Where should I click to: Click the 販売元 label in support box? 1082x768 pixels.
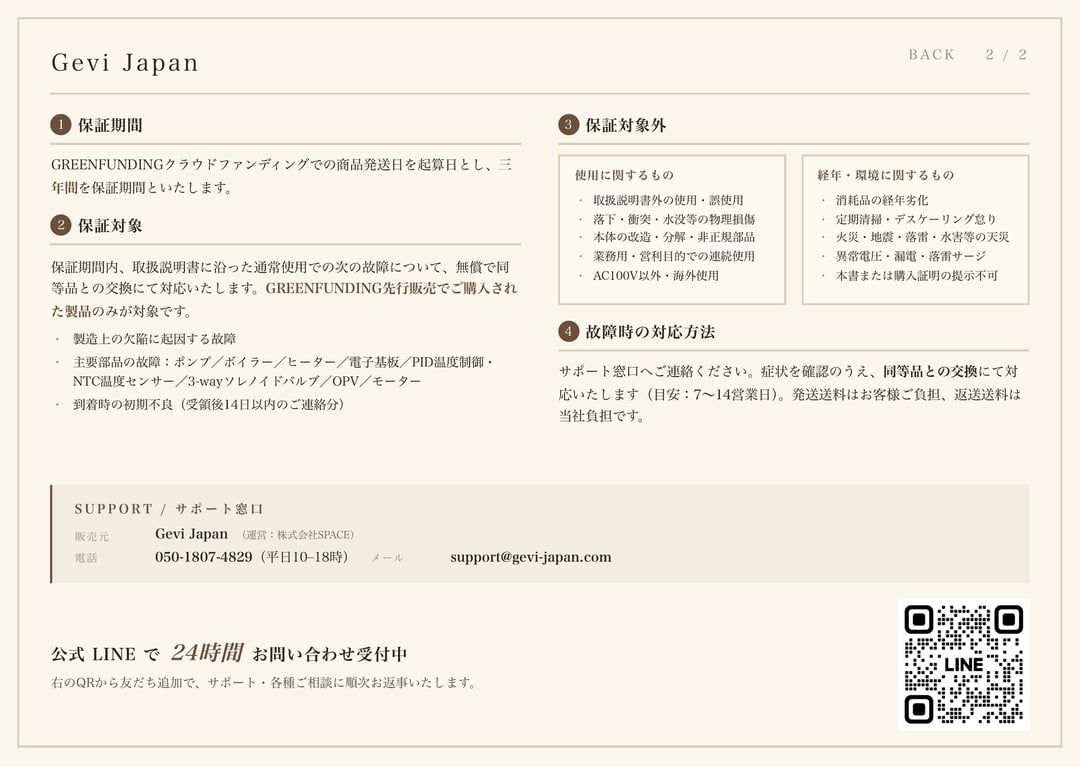tap(92, 536)
